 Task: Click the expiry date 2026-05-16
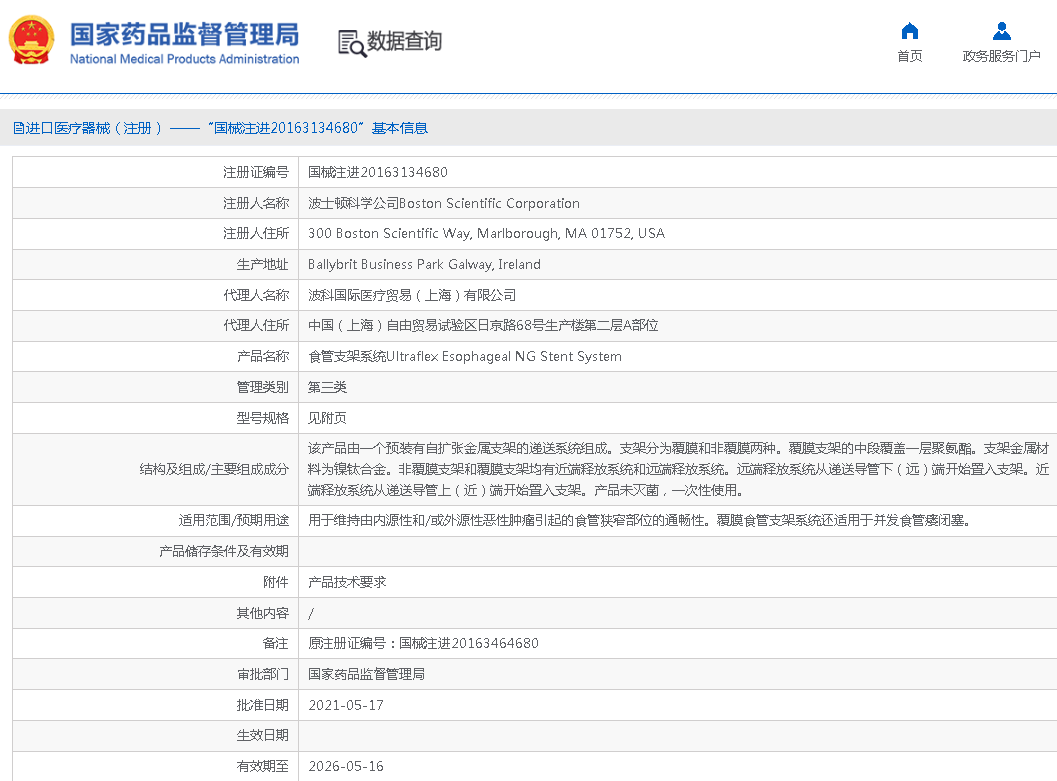click(x=345, y=766)
